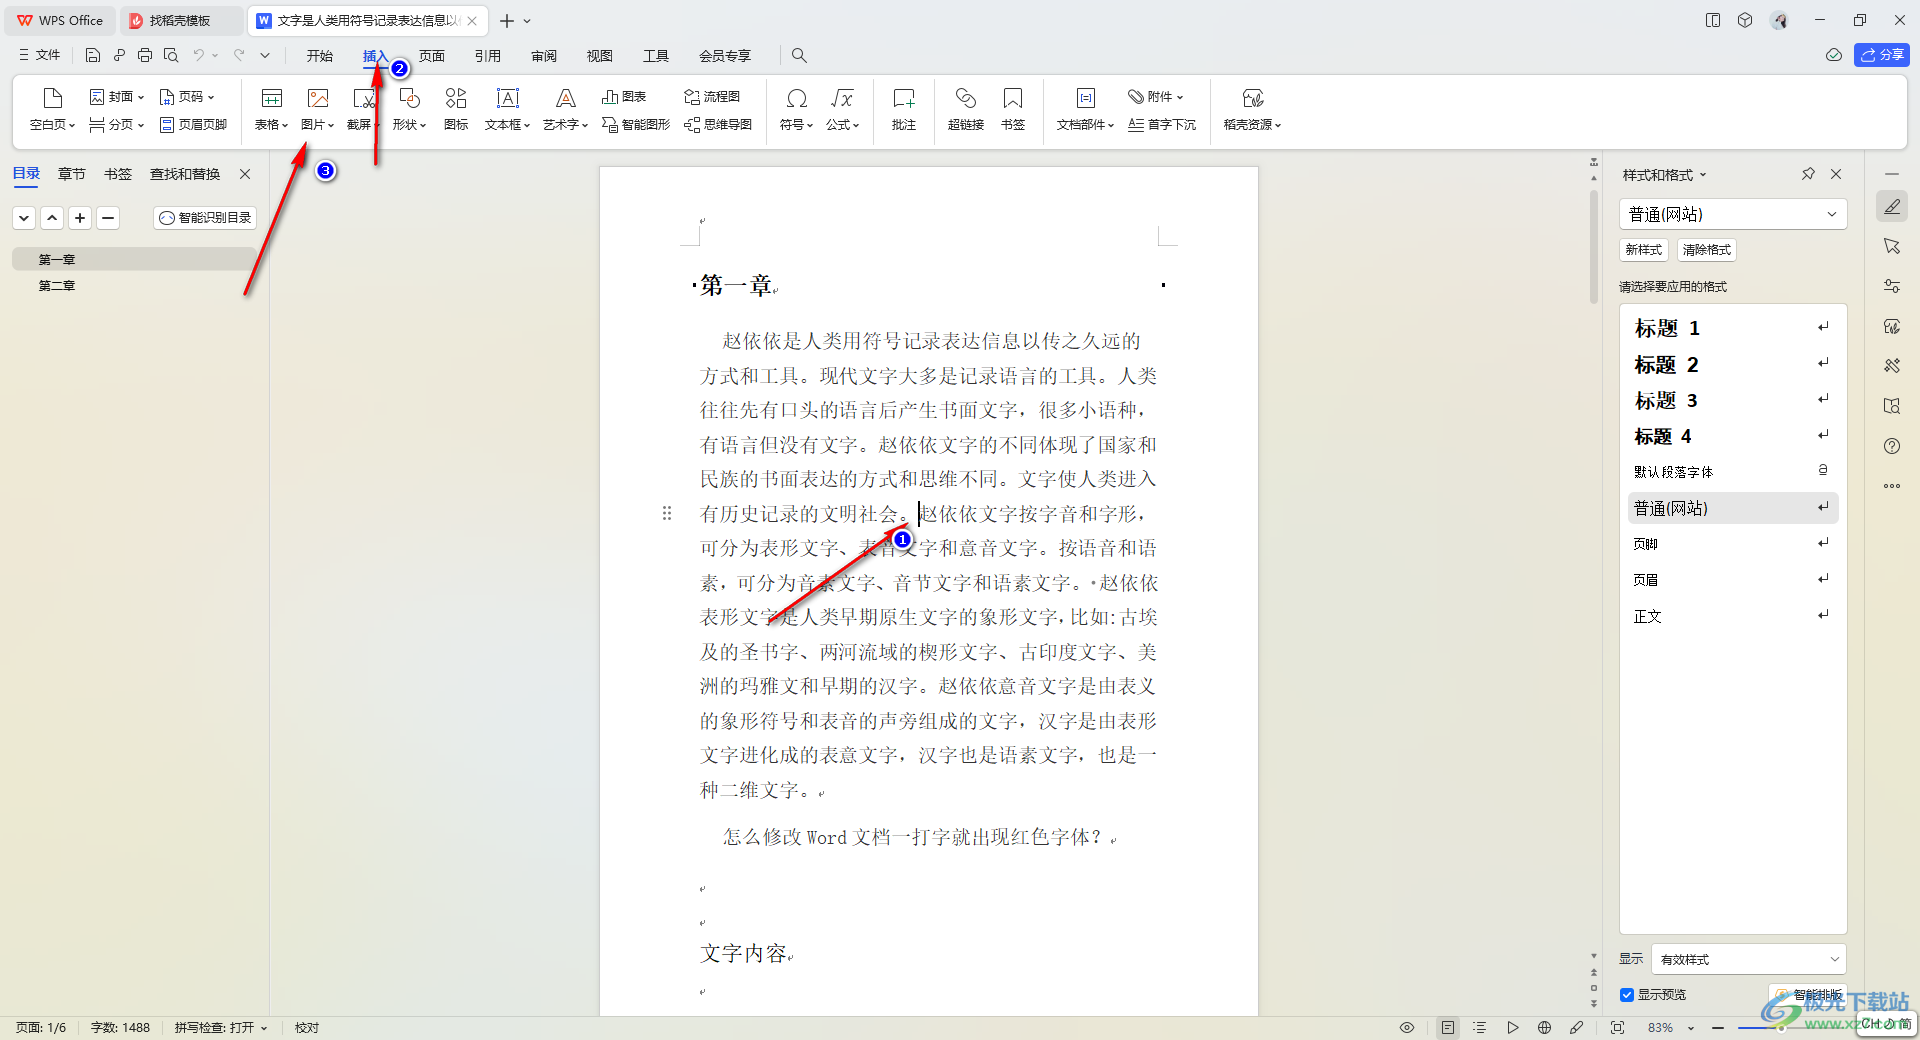Switch to the 查找和替换 navigation tab
Image resolution: width=1920 pixels, height=1040 pixels.
tap(185, 174)
